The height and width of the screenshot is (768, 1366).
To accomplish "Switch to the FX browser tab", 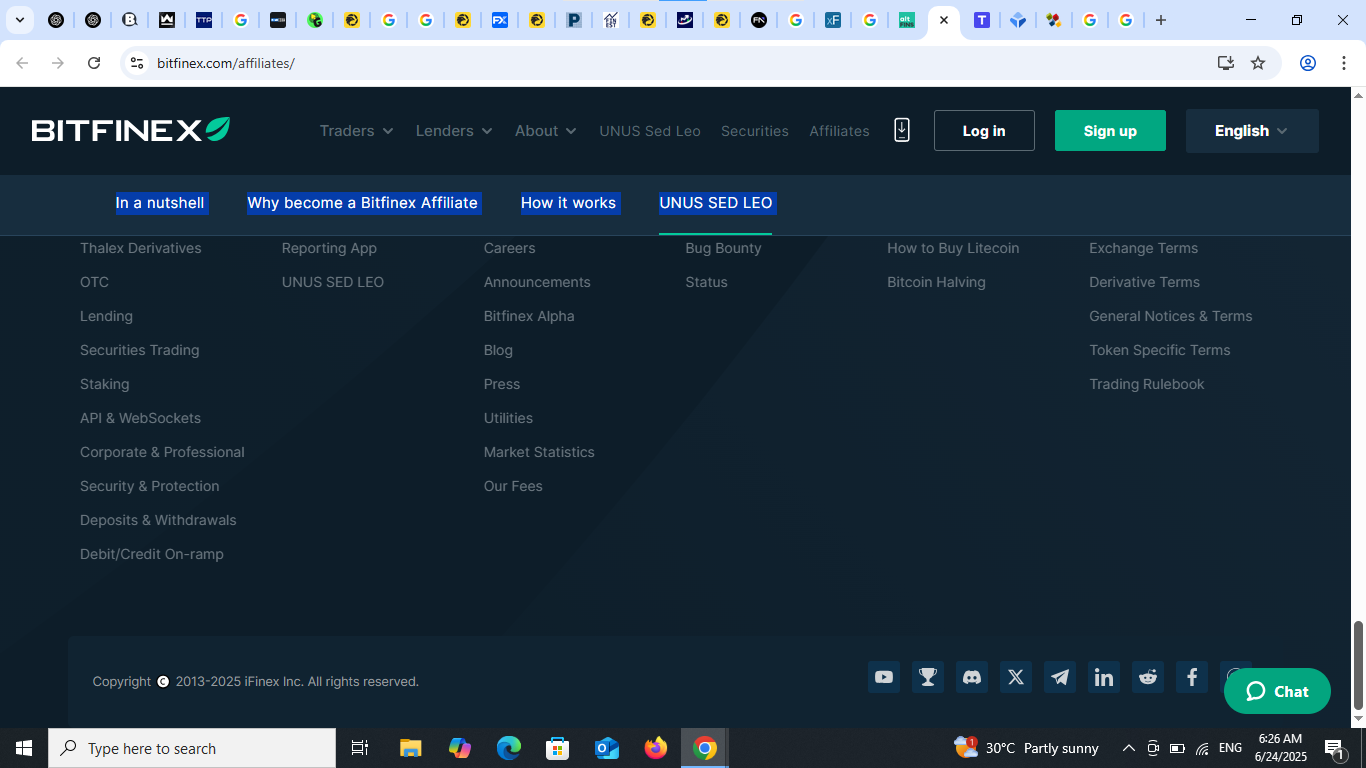I will click(500, 20).
